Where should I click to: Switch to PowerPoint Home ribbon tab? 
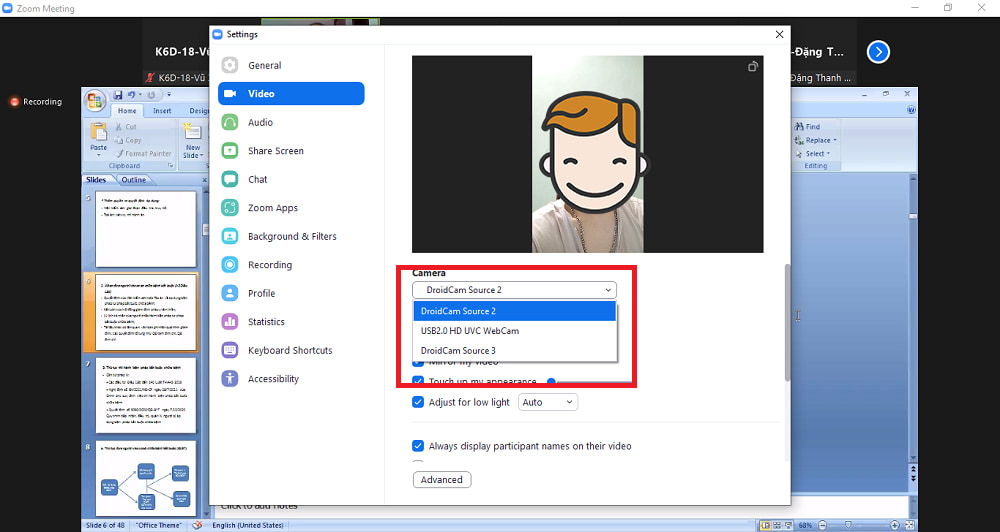pos(127,111)
